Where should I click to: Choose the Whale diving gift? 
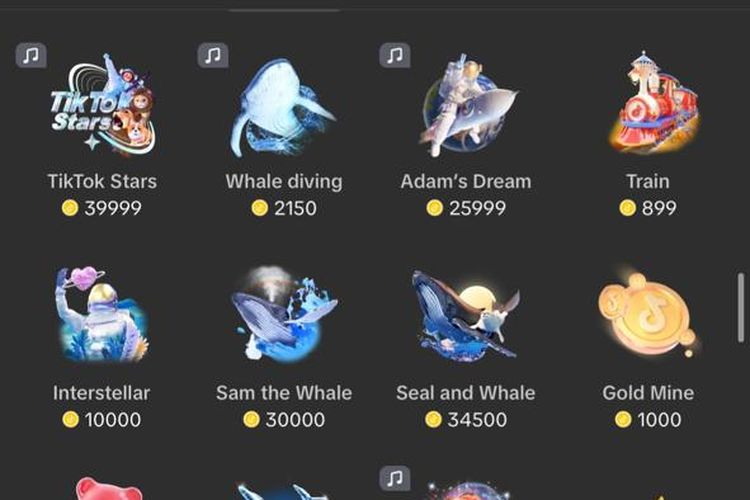click(x=284, y=108)
